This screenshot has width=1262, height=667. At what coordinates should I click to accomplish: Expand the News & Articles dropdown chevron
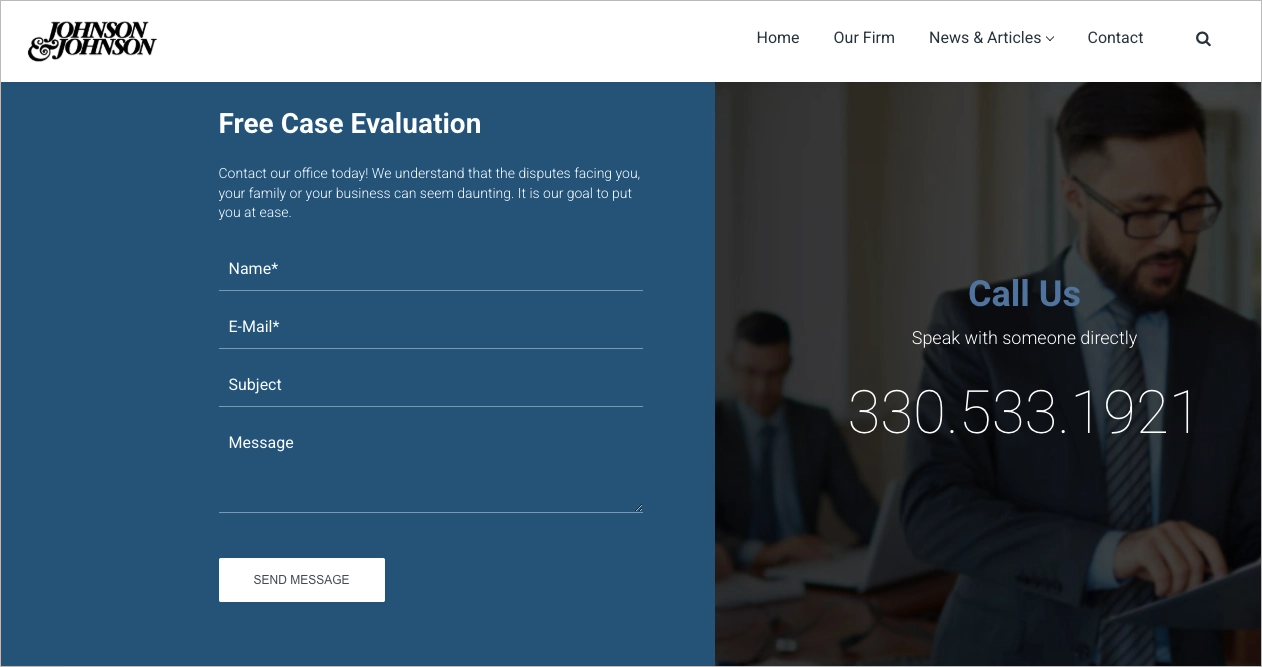pyautogui.click(x=1050, y=39)
